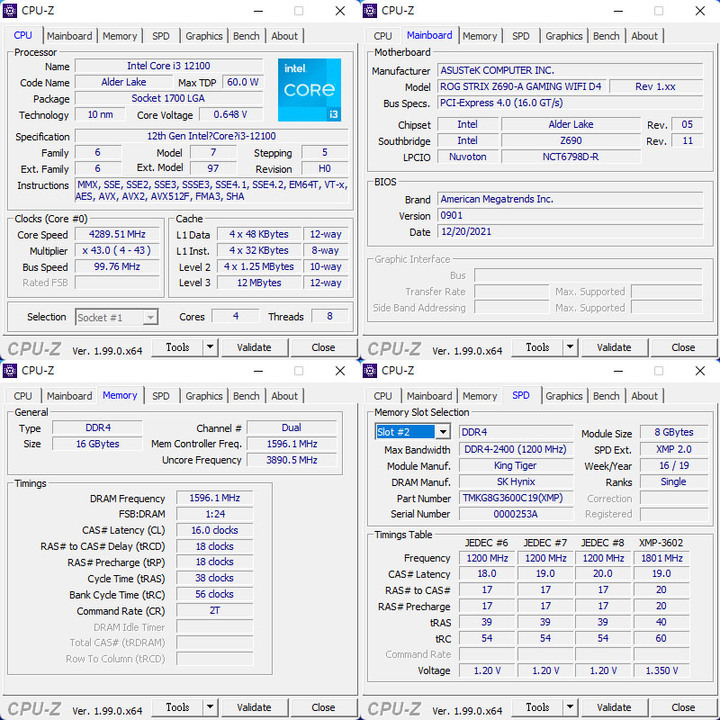Click Validate button in the CPU window
Screen dimensions: 720x720
point(254,348)
